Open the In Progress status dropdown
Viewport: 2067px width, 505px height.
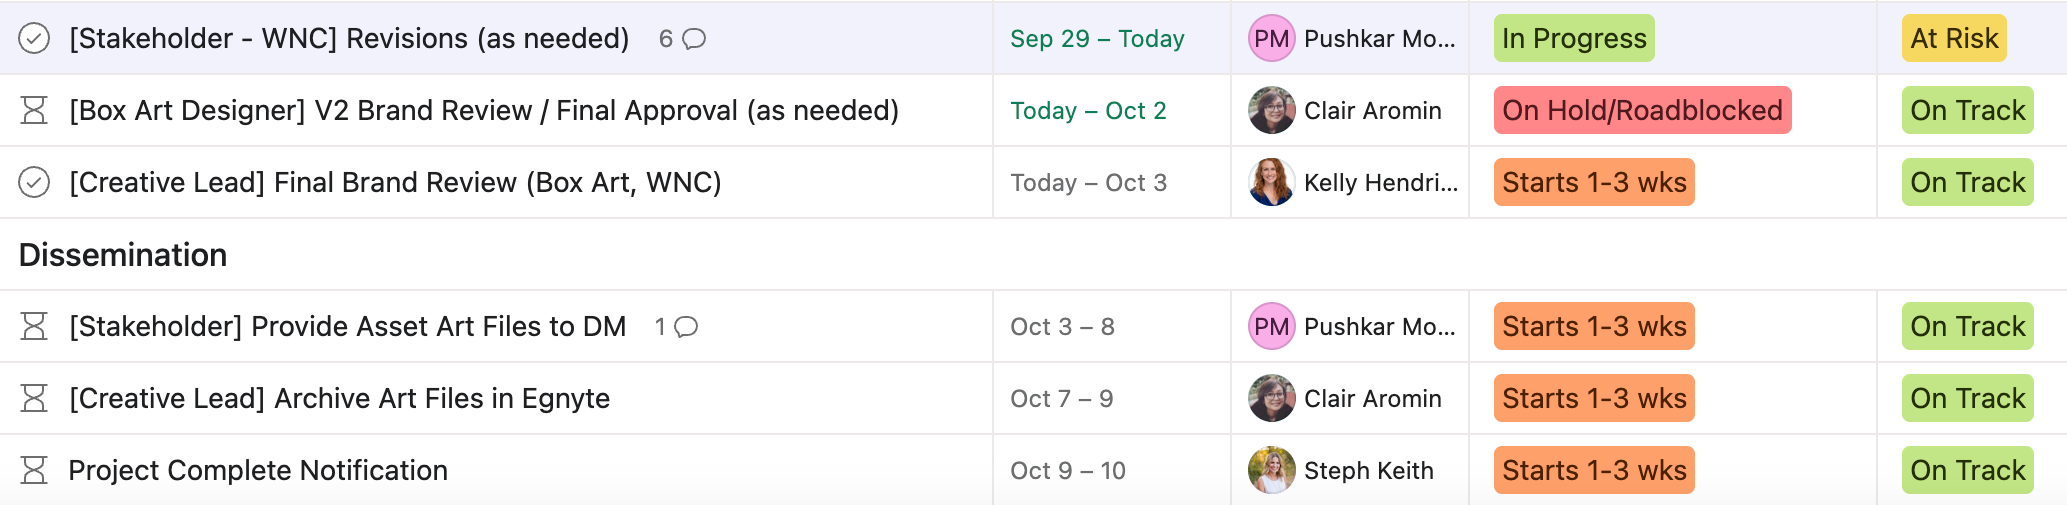coord(1573,39)
